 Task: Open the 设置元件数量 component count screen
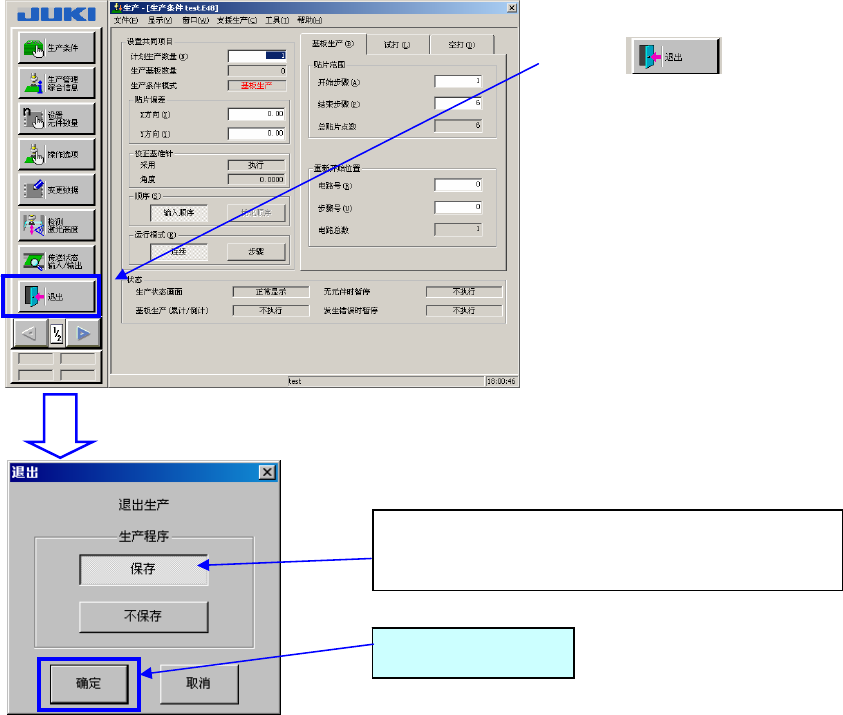coord(56,119)
